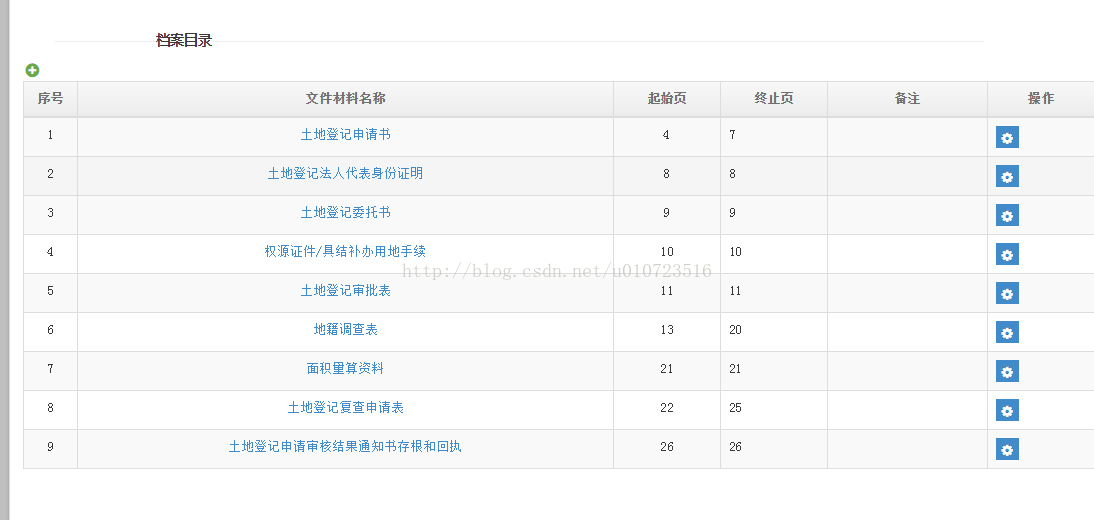Select end page cell 20 of 地籍调查表
The image size is (1094, 520).
pos(774,332)
